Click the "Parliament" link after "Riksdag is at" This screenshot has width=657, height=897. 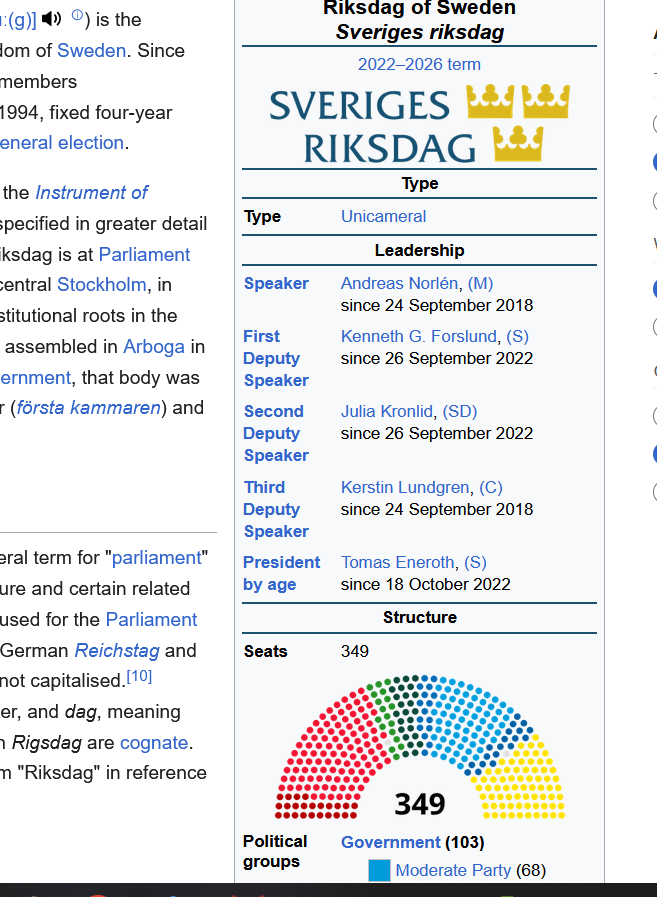144,255
